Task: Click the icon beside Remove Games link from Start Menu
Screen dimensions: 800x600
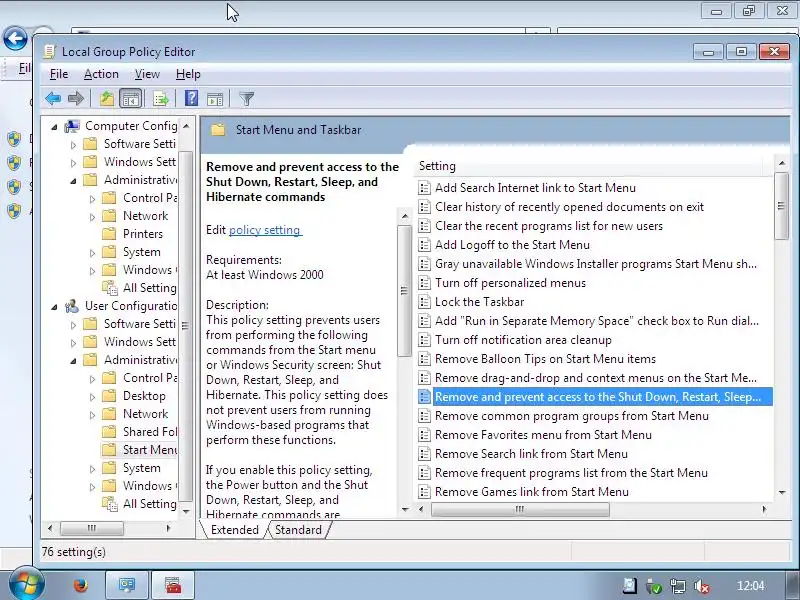Action: click(x=424, y=492)
